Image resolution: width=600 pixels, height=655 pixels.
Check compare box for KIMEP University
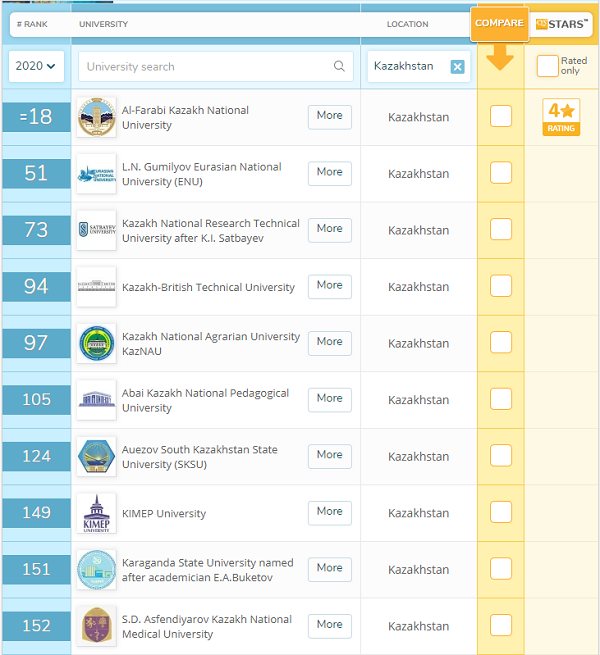501,512
